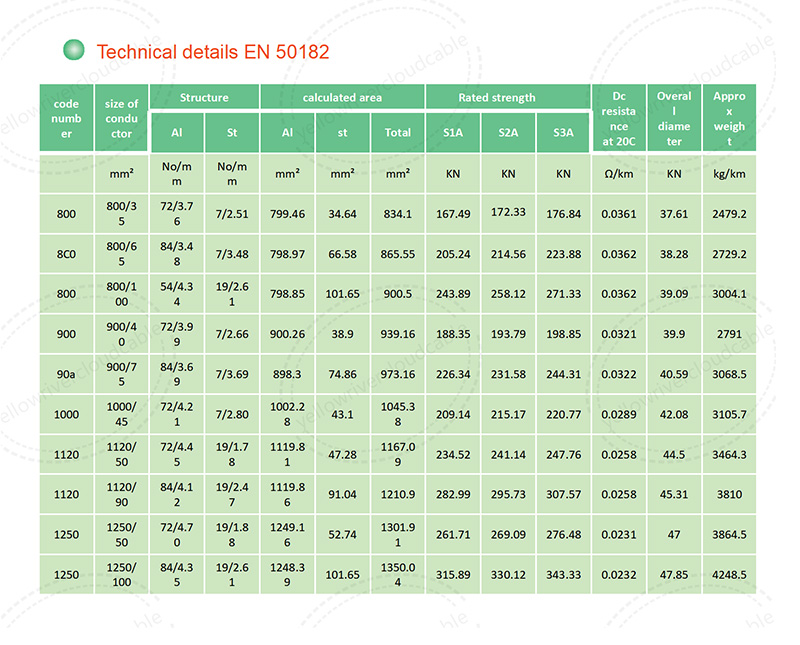Select the S3A value 271.33
This screenshot has height=645, width=800.
563,294
